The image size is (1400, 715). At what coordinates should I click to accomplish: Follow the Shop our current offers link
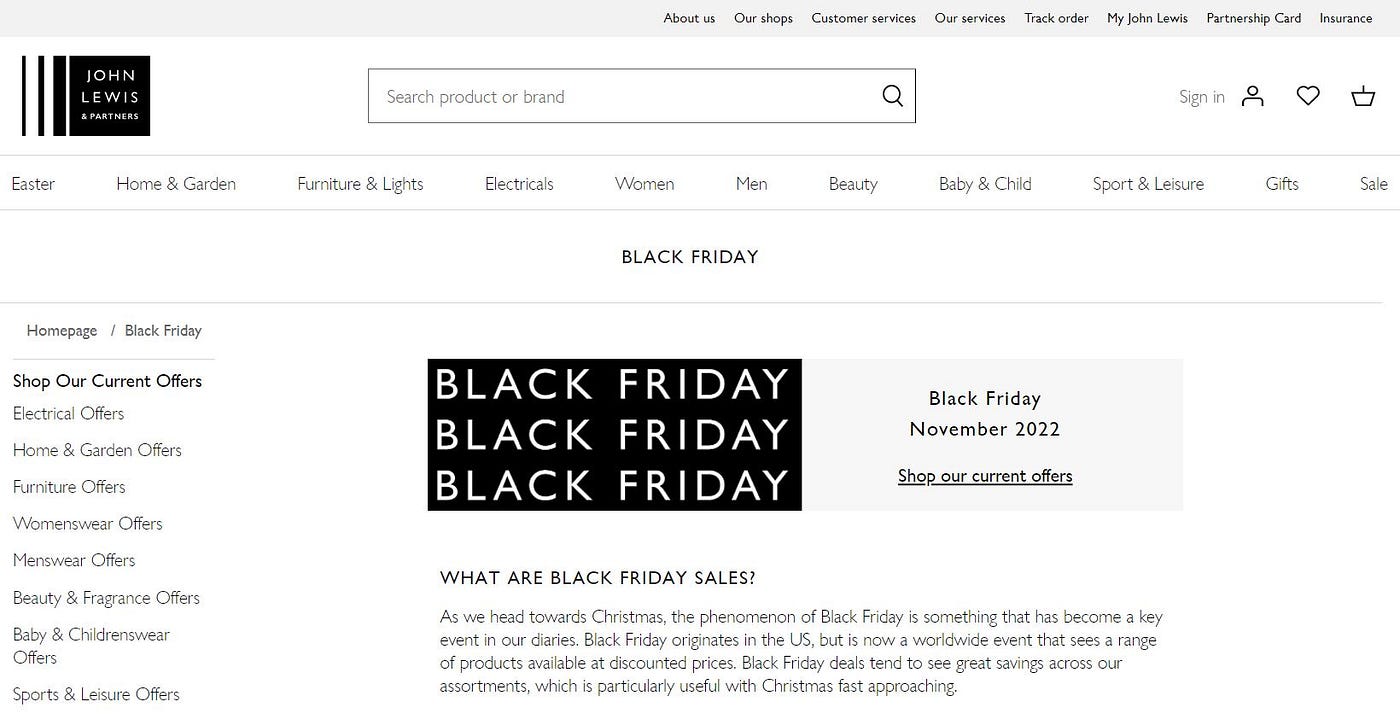(x=985, y=476)
